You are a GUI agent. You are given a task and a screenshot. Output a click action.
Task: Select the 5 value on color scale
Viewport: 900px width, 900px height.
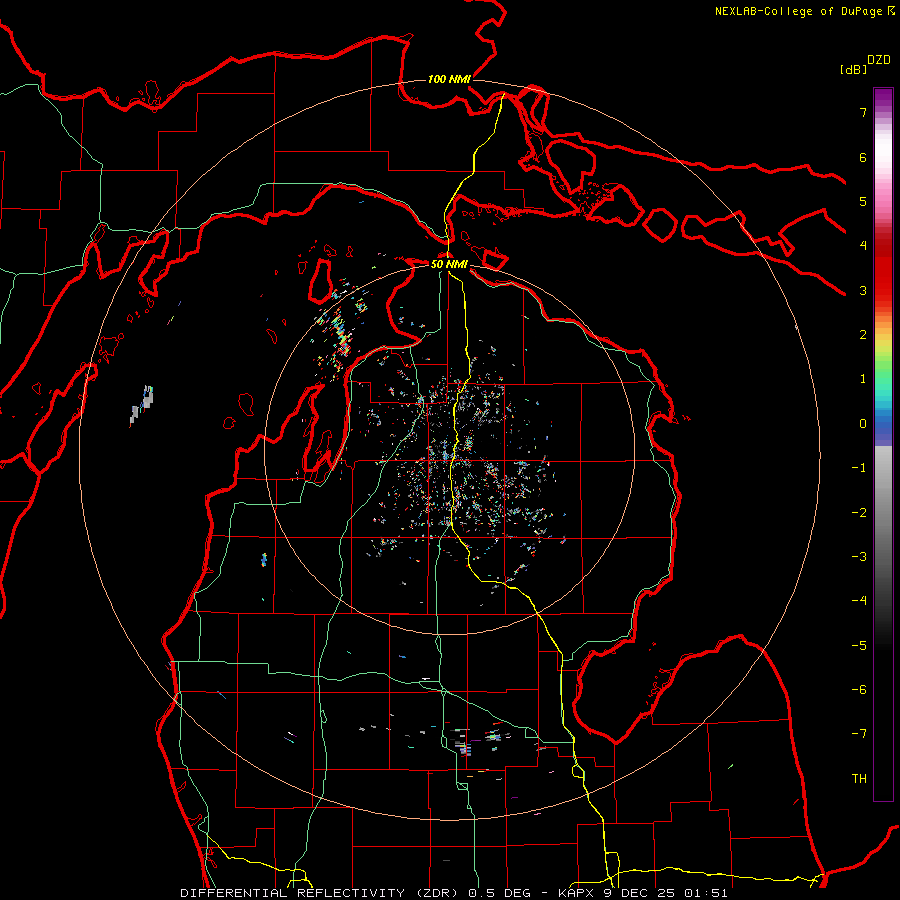pyautogui.click(x=863, y=201)
